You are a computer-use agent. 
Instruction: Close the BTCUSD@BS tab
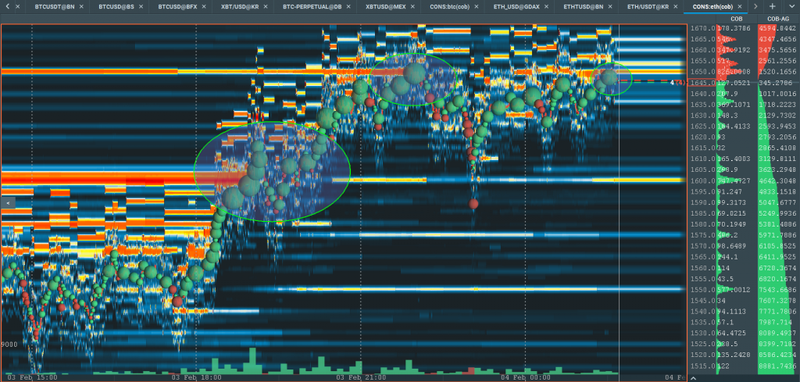[x=142, y=7]
